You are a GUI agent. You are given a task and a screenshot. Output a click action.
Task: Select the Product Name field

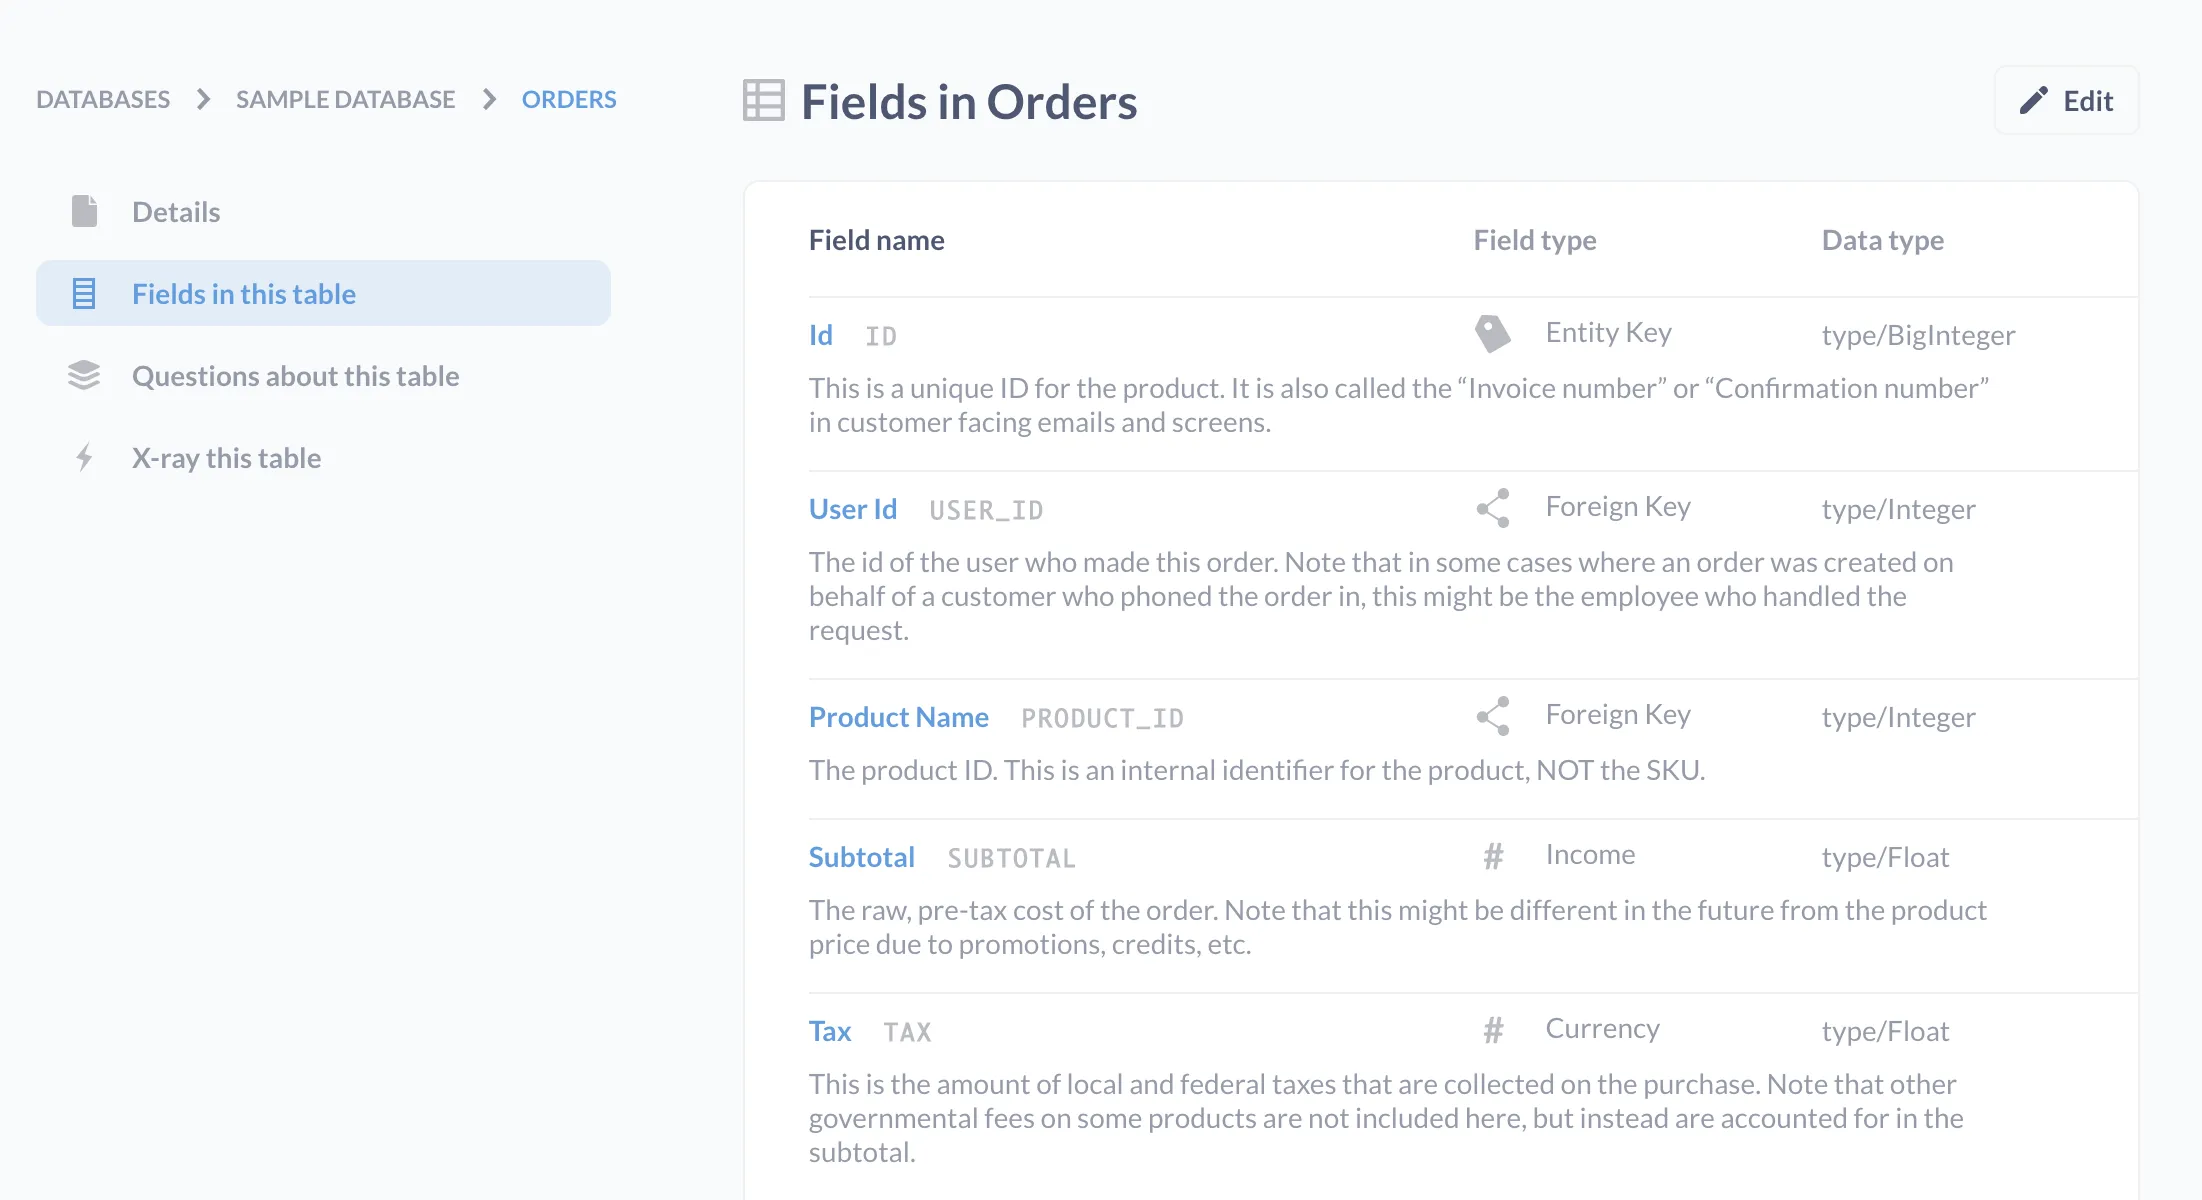point(898,717)
